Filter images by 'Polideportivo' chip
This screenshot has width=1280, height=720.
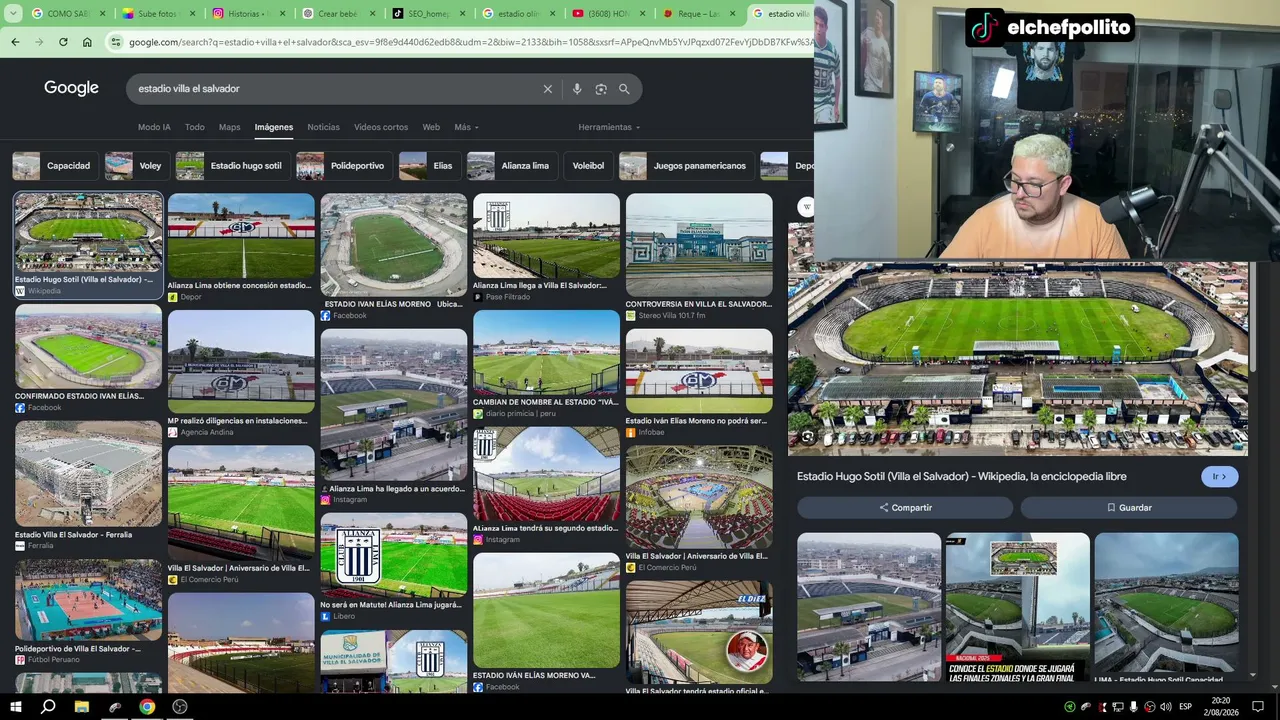tap(343, 166)
